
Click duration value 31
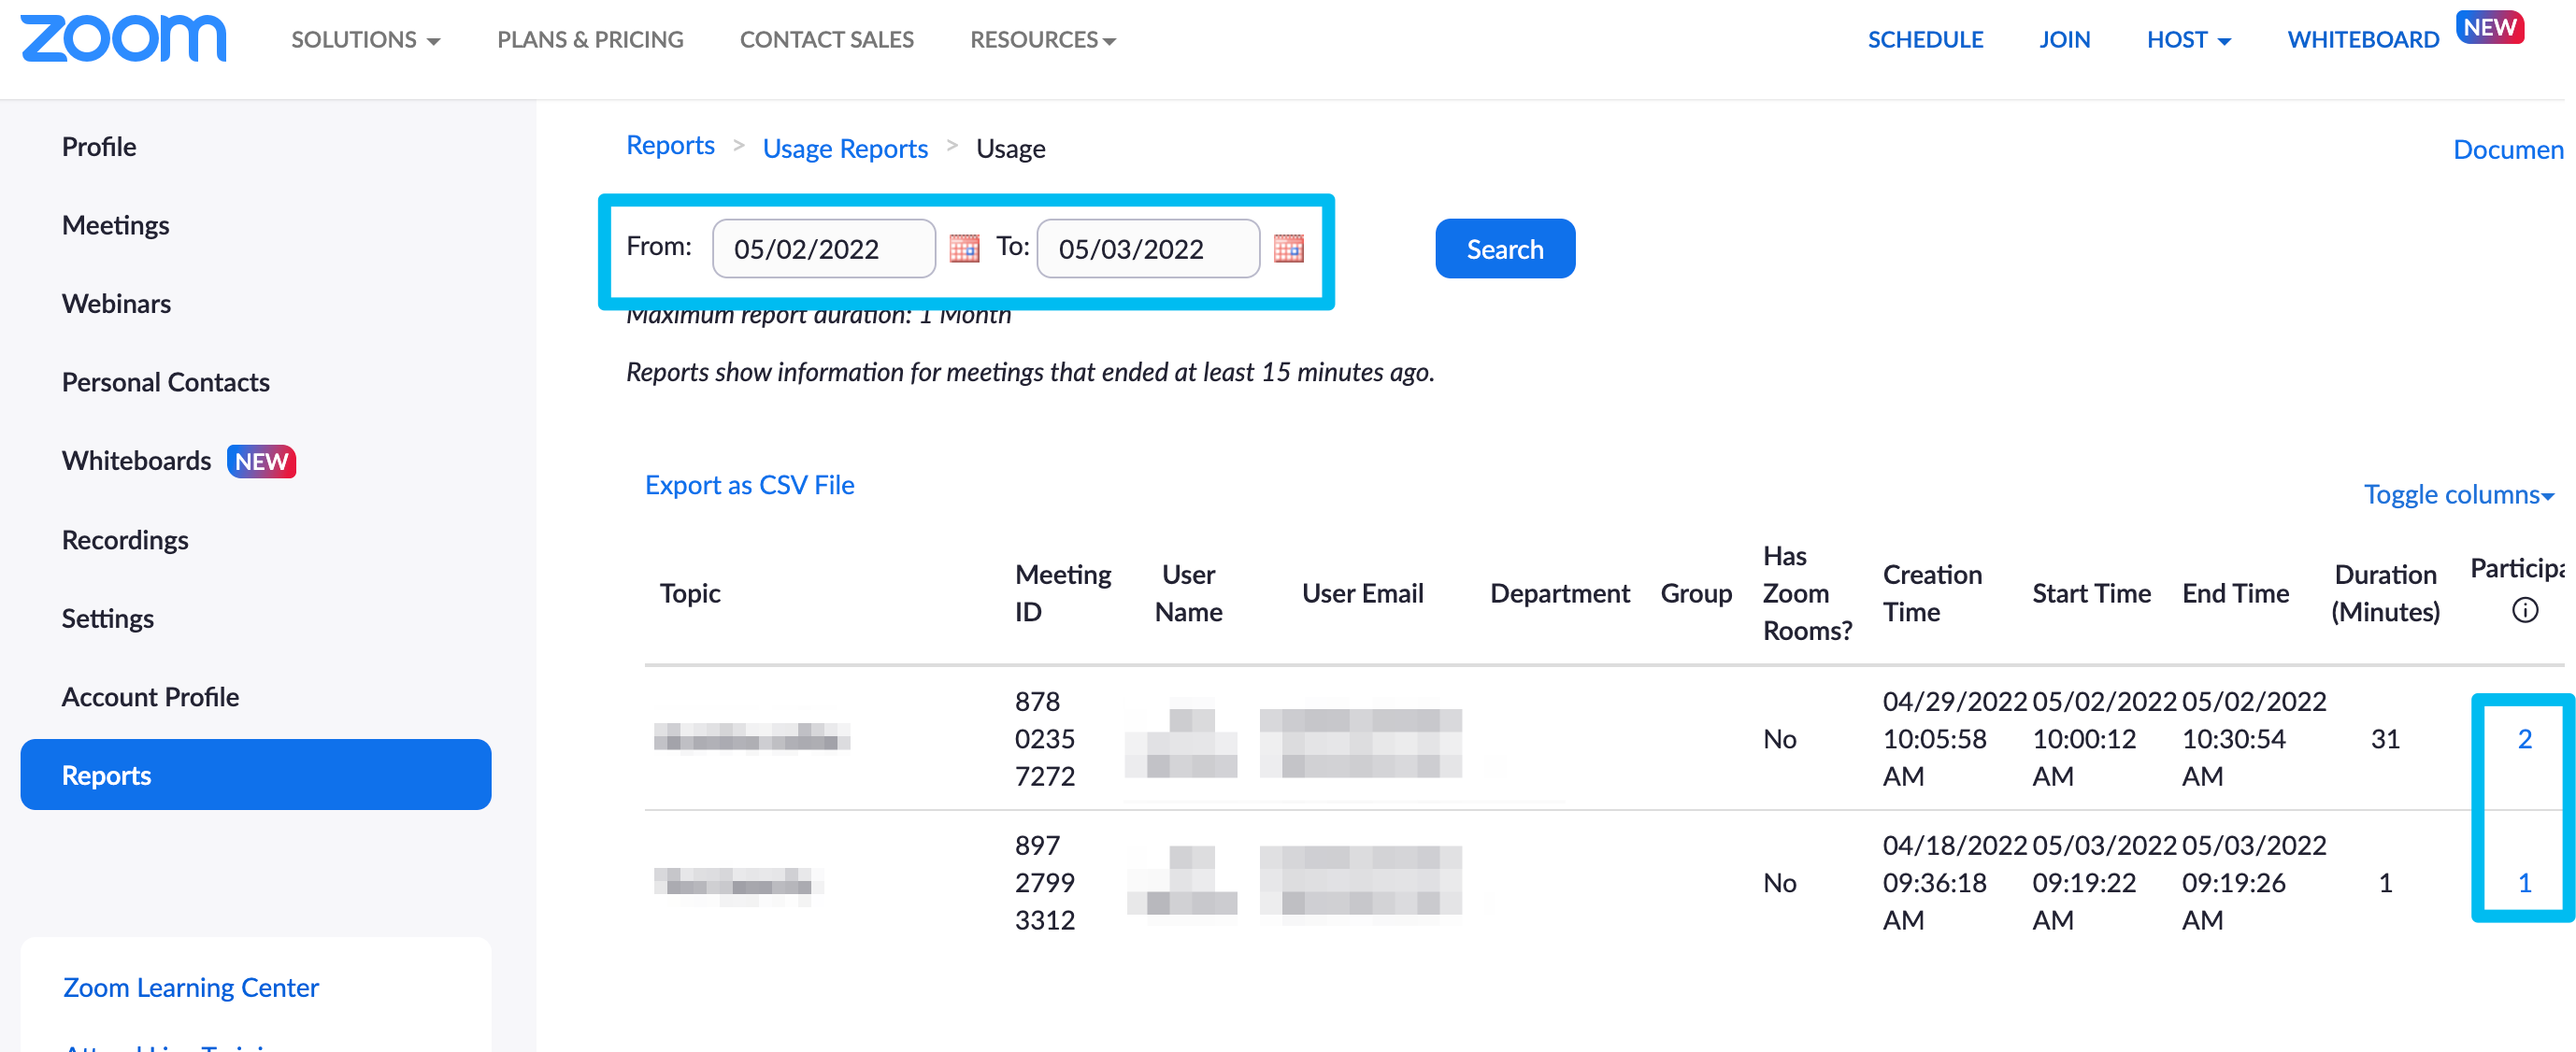2385,739
